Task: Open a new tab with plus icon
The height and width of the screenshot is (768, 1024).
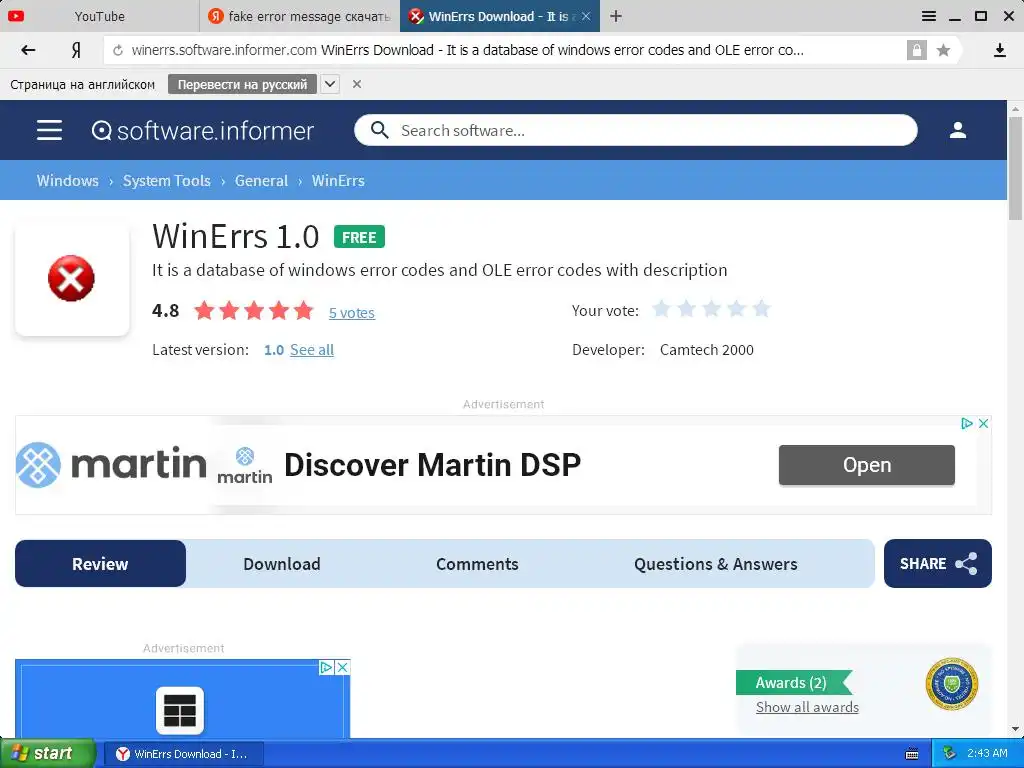Action: click(x=616, y=16)
